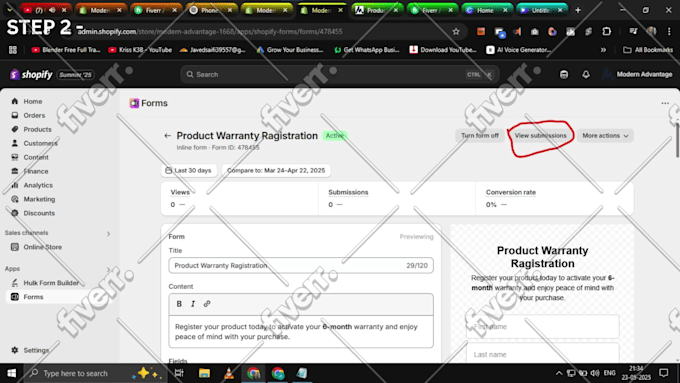Switch to the Phone browser tab
Screen dimensions: 680x383
[x=211, y=10]
